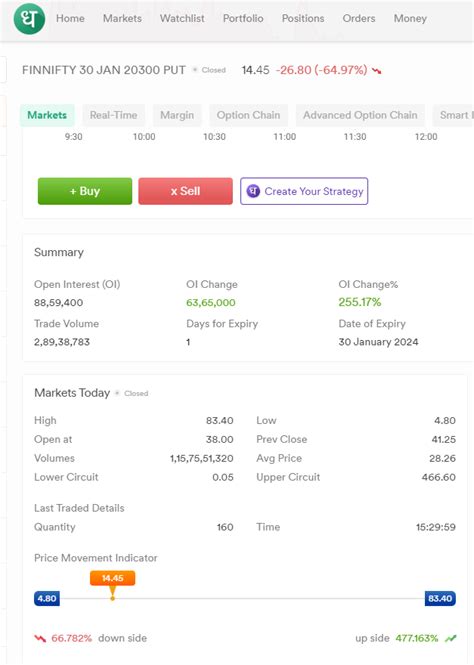Click the green up side trend icon

click(x=450, y=638)
